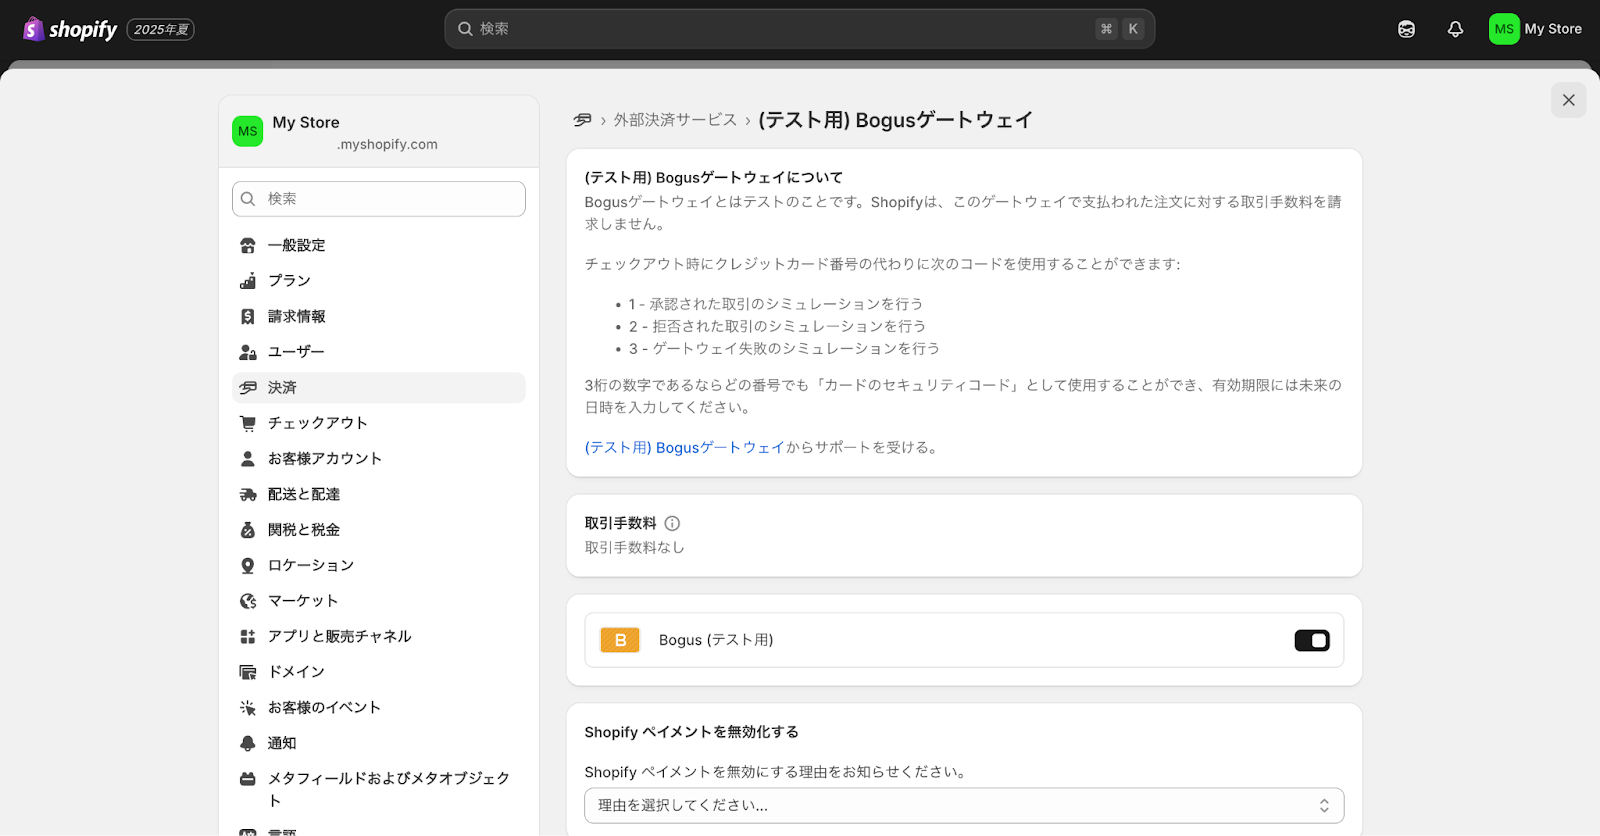Click the MS avatar in top bar
This screenshot has height=836, width=1600.
1504,29
